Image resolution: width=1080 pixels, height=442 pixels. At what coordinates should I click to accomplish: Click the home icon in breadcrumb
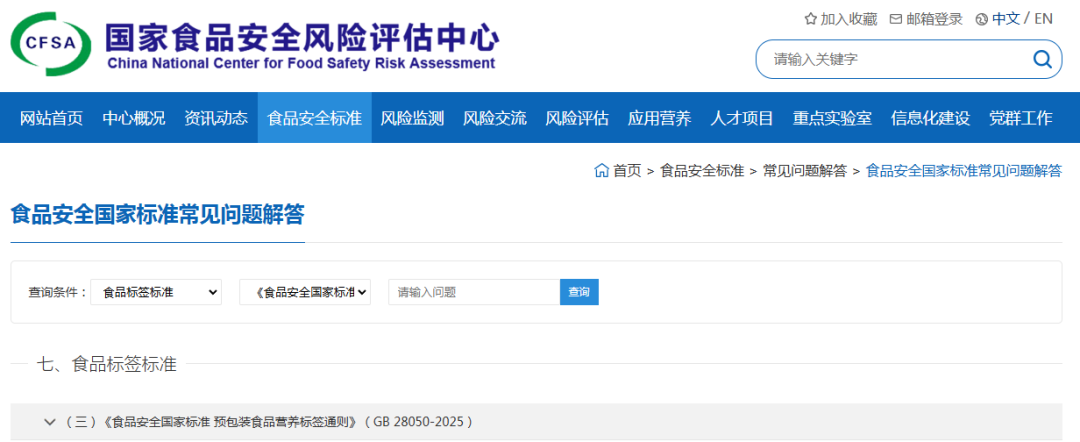pos(601,170)
